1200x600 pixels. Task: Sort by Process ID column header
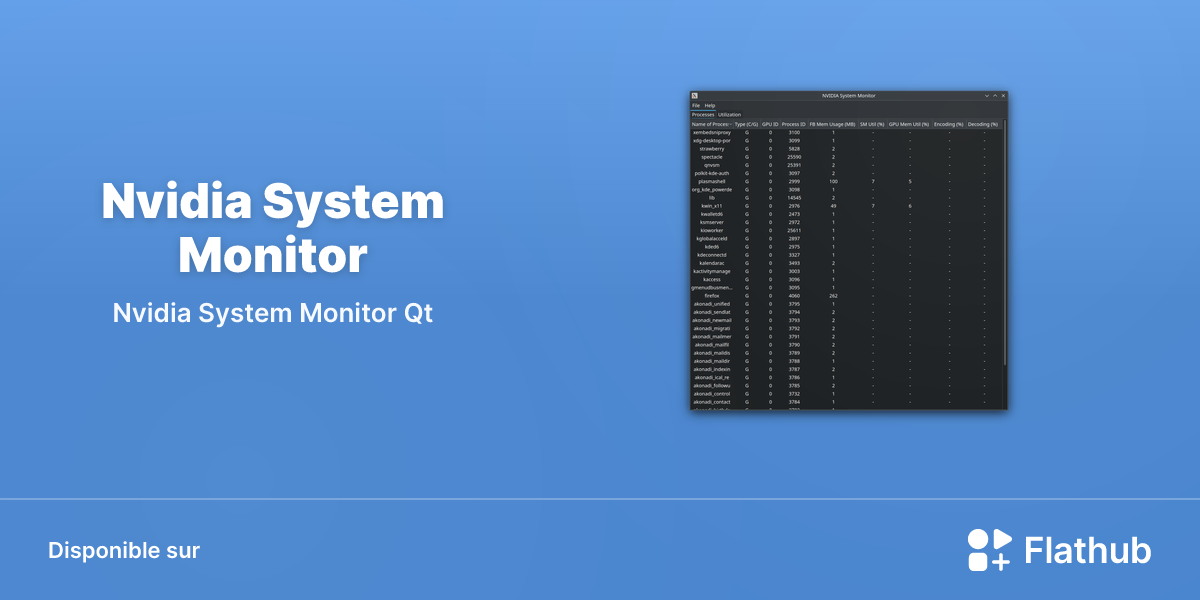794,124
